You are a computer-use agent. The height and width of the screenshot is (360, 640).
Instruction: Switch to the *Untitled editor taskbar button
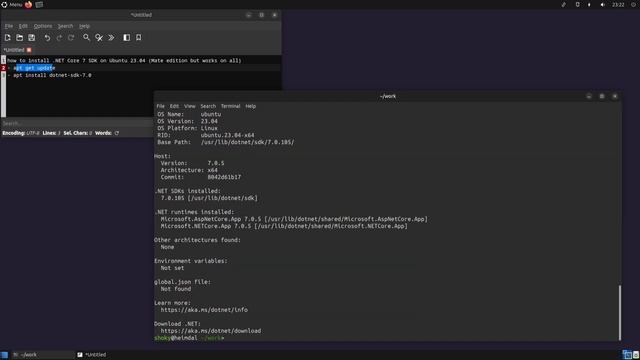point(92,355)
